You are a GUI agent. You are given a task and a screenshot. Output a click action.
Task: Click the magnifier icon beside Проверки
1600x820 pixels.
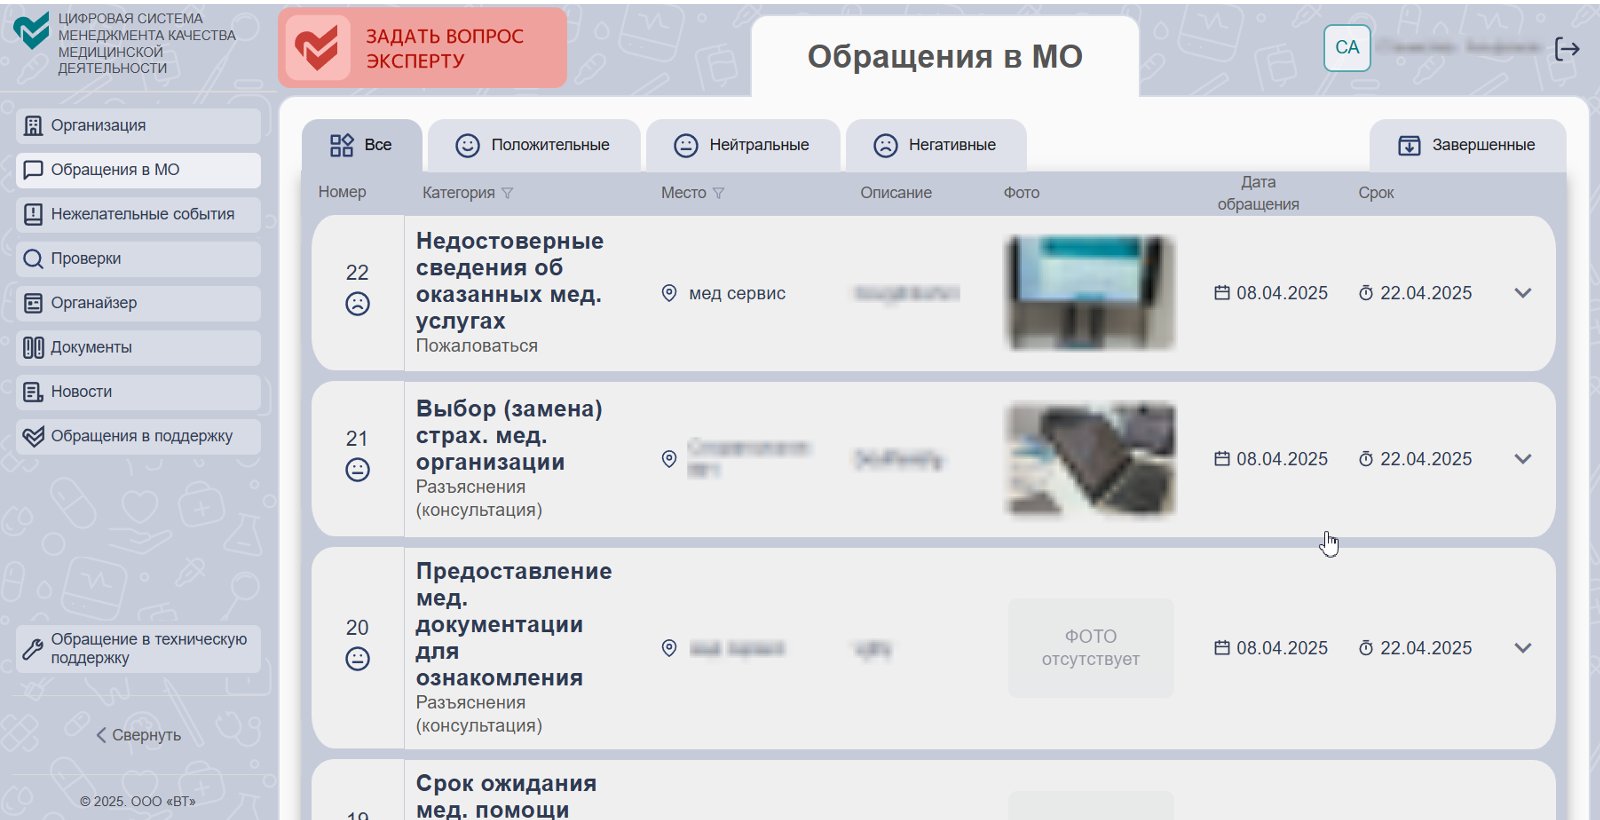33,259
